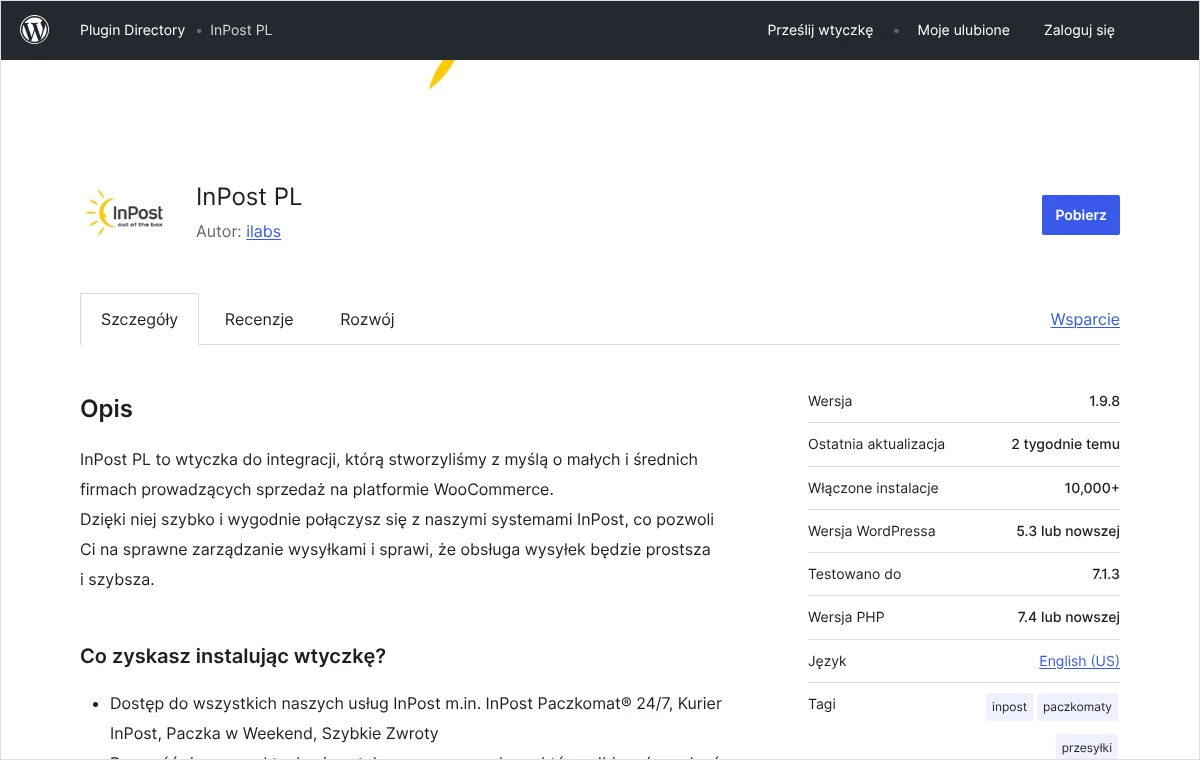Open the przesyłki tag

click(1087, 747)
